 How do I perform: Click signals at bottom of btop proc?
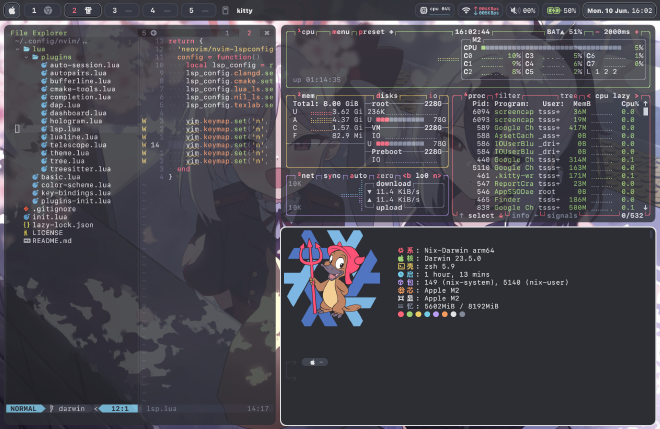pos(562,215)
